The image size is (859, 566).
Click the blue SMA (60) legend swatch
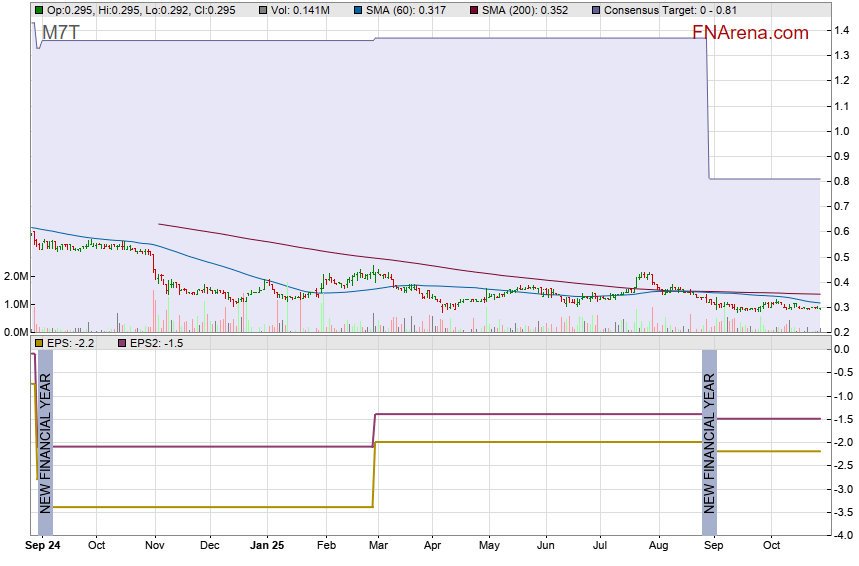pyautogui.click(x=356, y=10)
